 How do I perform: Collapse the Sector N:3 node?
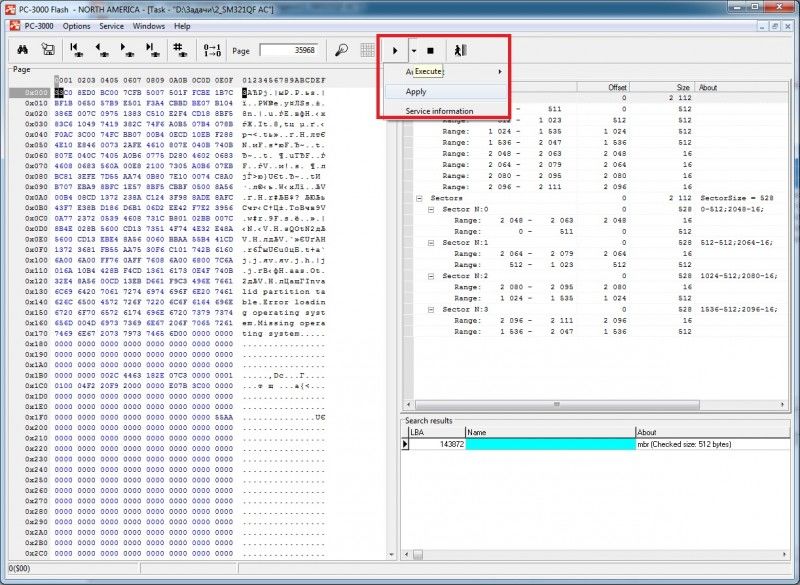coord(431,310)
